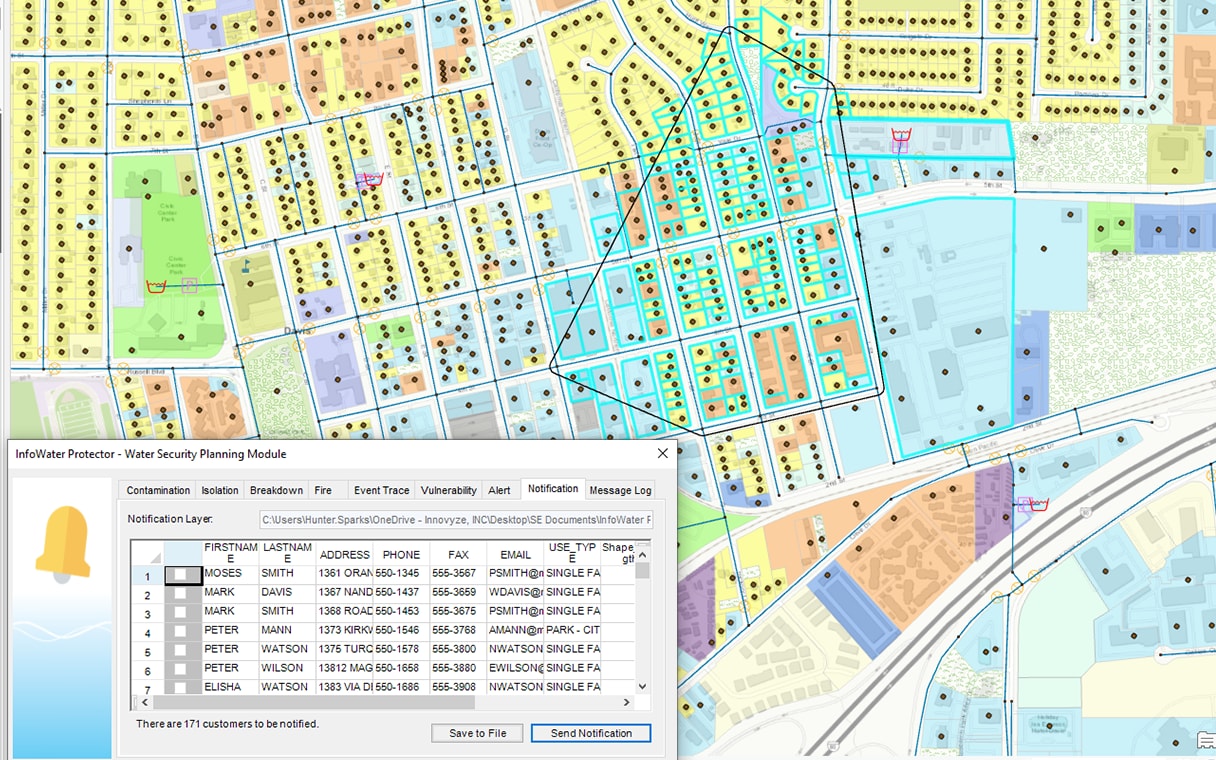Click the blue flag marker on the map
The image size is (1216, 760).
click(x=247, y=266)
